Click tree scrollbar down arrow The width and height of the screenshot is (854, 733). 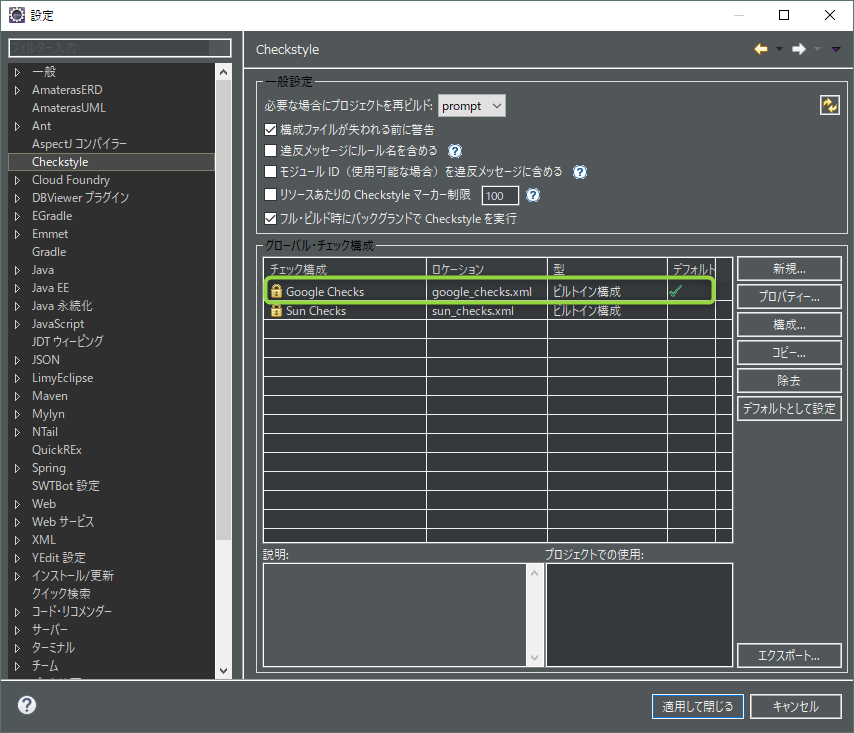tap(223, 670)
